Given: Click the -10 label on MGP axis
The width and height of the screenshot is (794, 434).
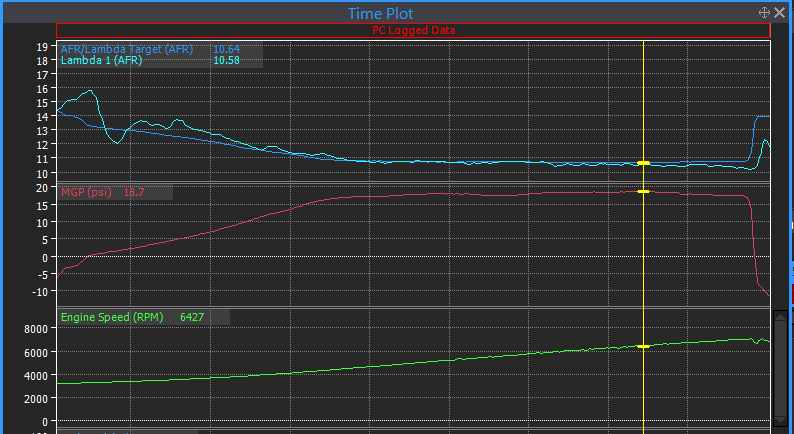Looking at the screenshot, I should click(x=39, y=292).
